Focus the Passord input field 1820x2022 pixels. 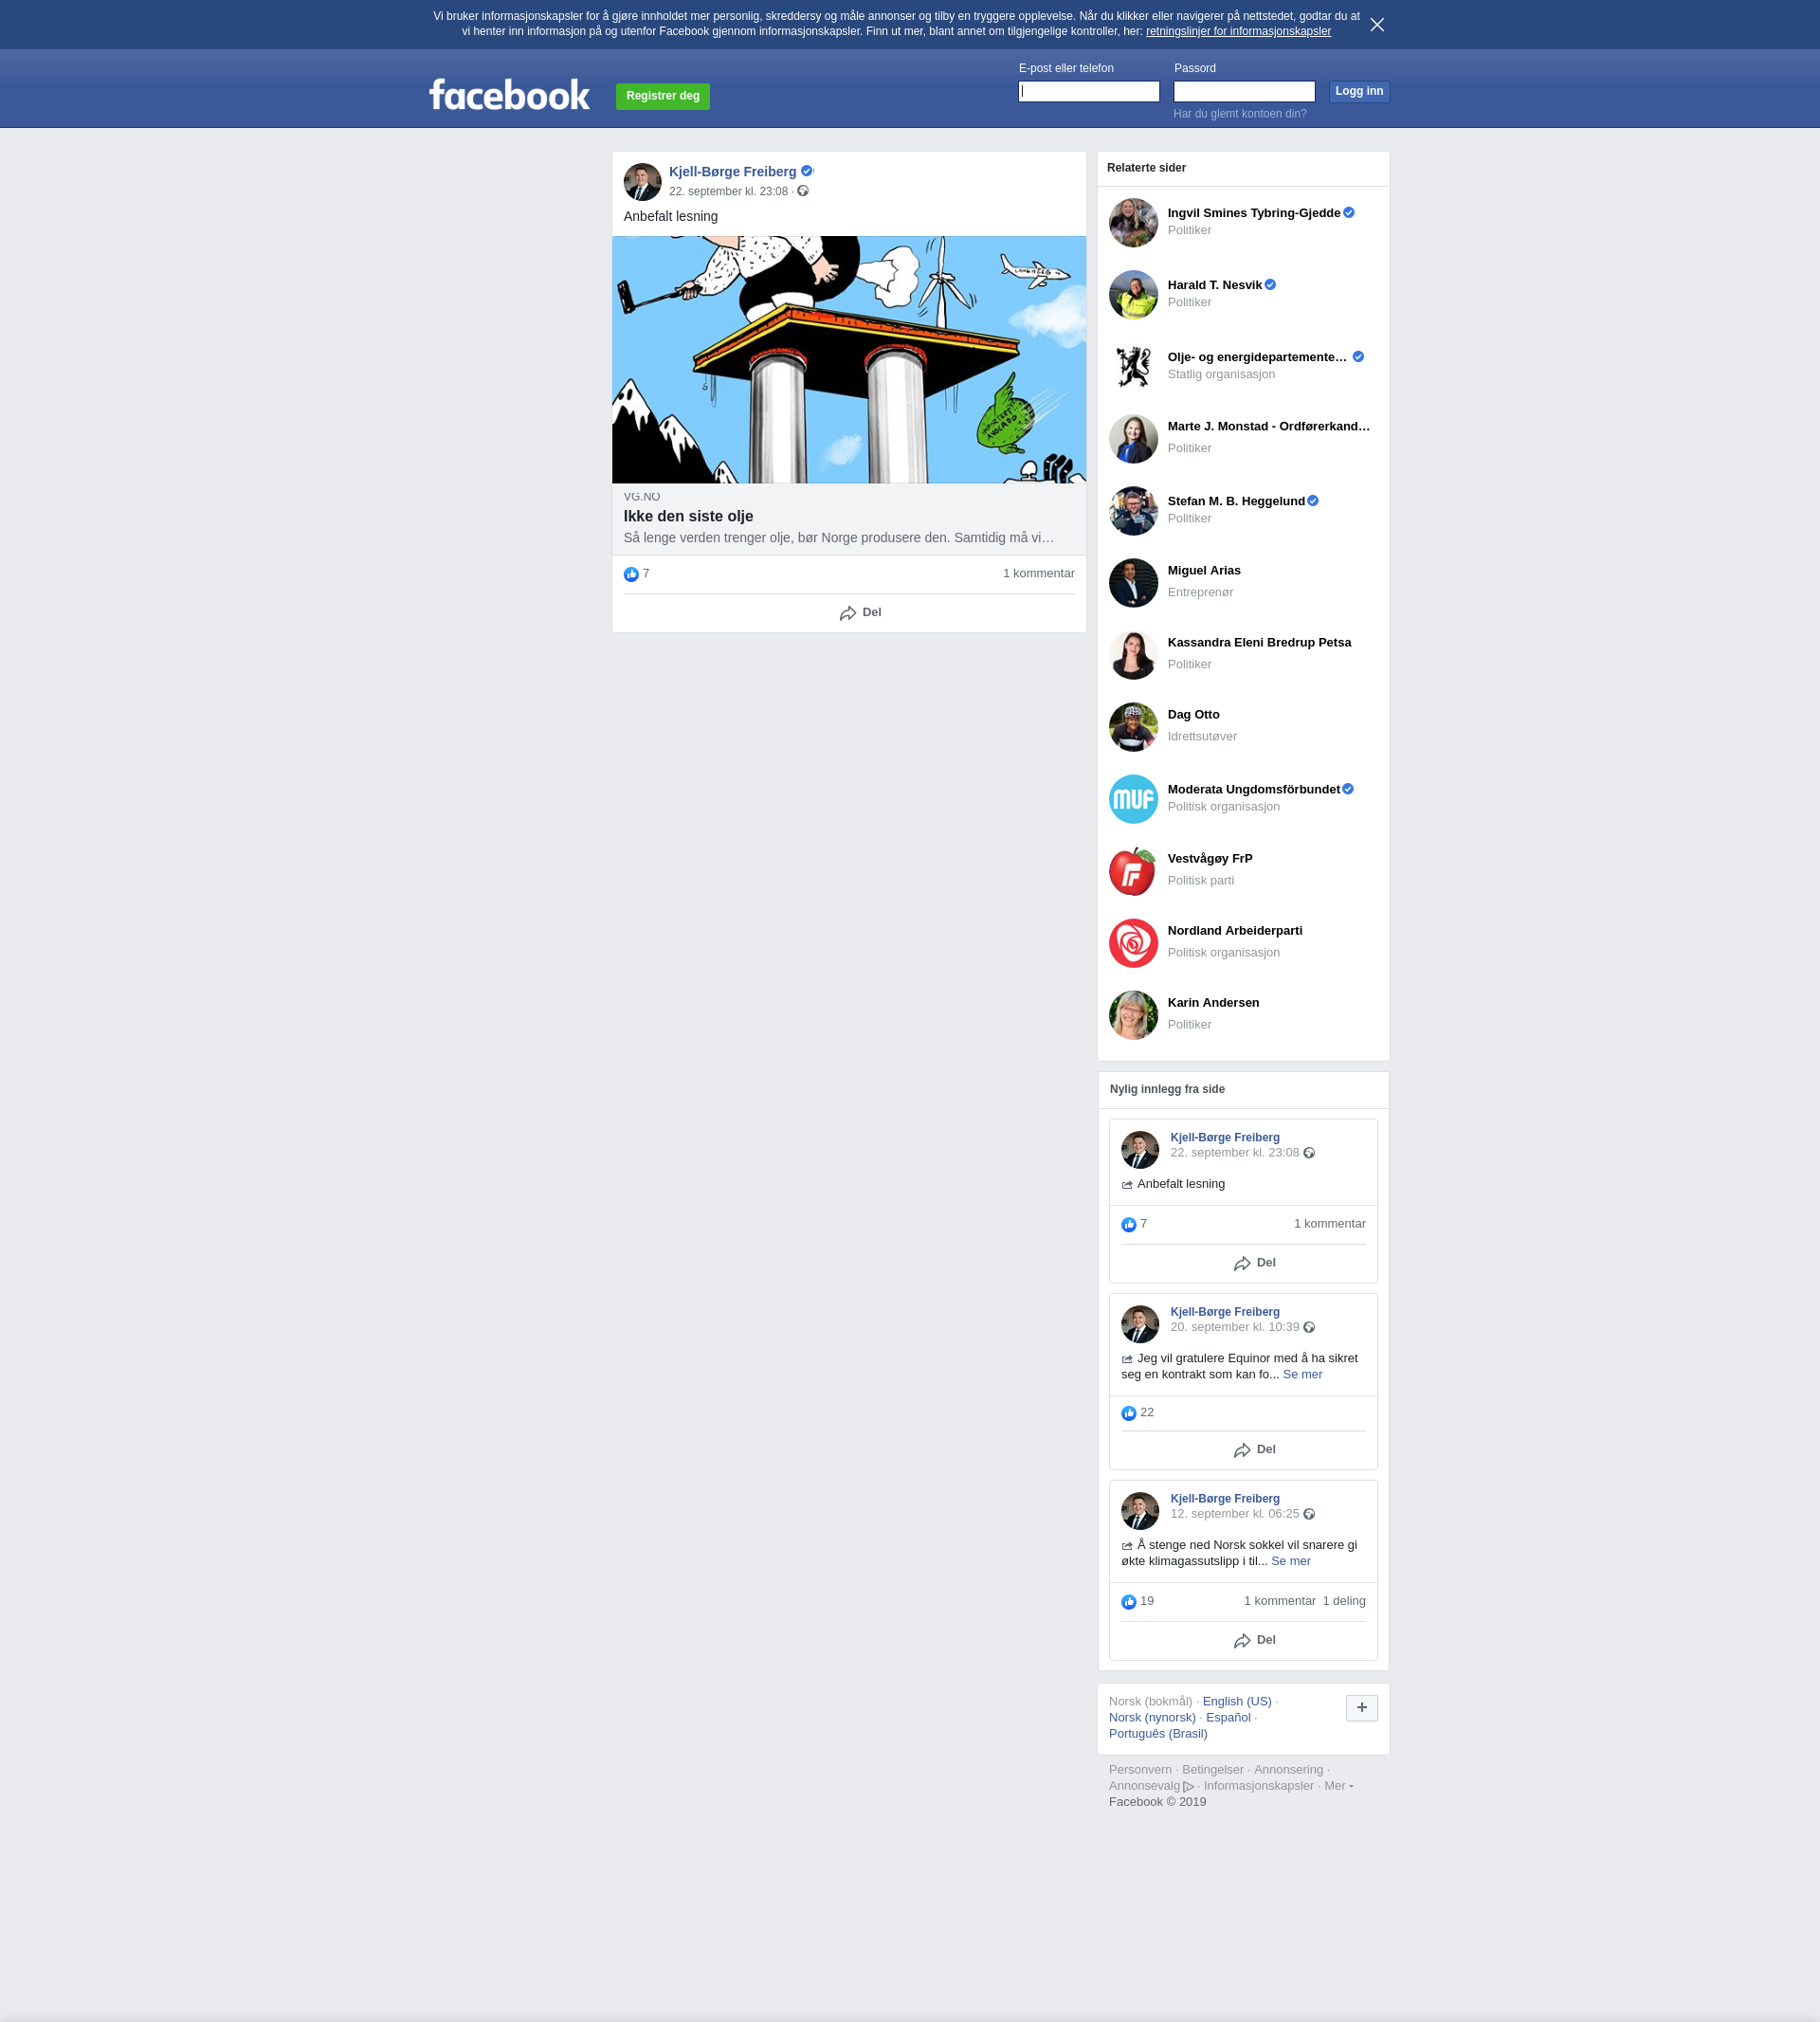click(x=1243, y=92)
